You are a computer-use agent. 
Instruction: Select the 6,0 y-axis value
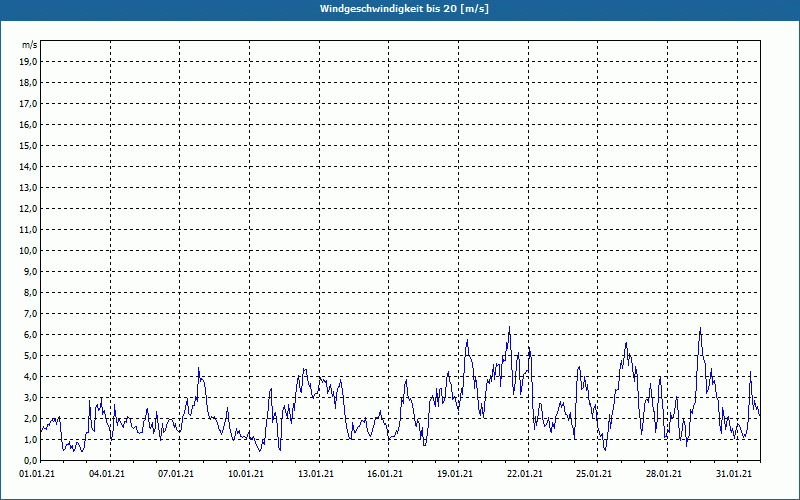tap(30, 334)
